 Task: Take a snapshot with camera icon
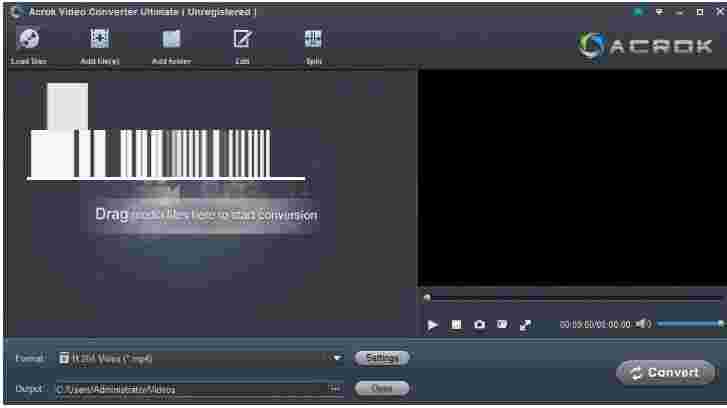point(479,325)
